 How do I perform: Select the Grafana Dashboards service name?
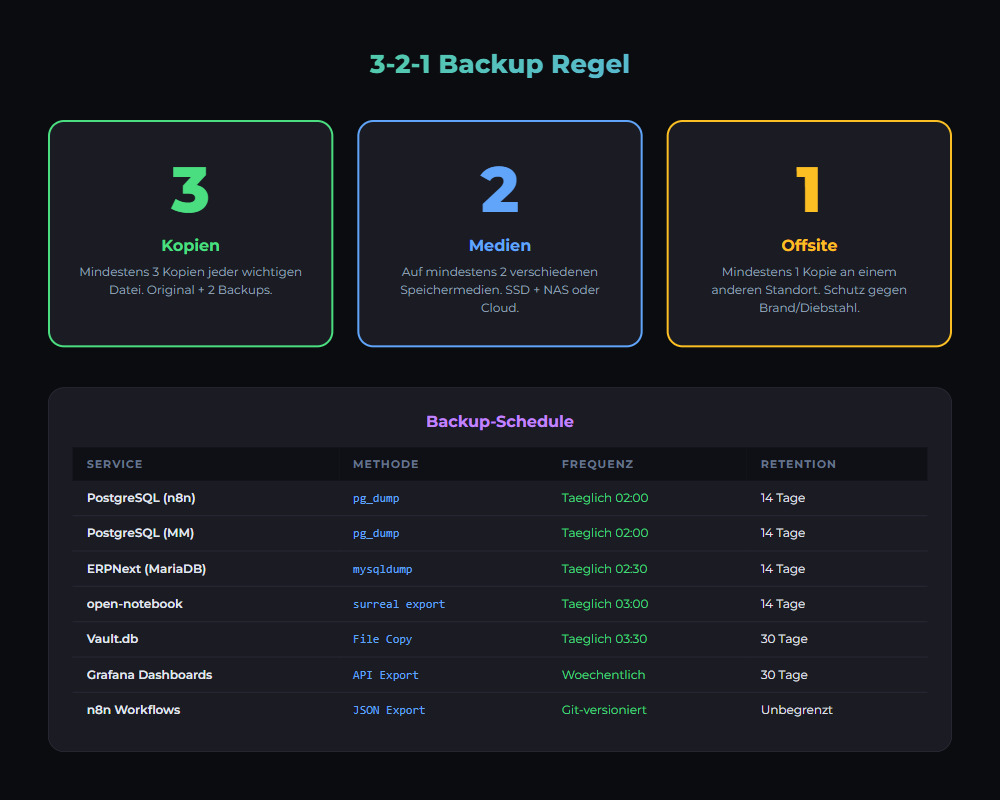[149, 675]
